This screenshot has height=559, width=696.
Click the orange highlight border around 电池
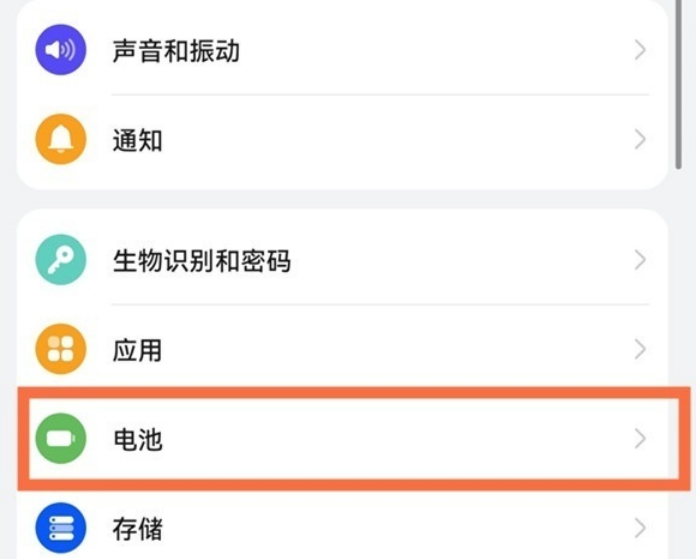coord(354,393)
